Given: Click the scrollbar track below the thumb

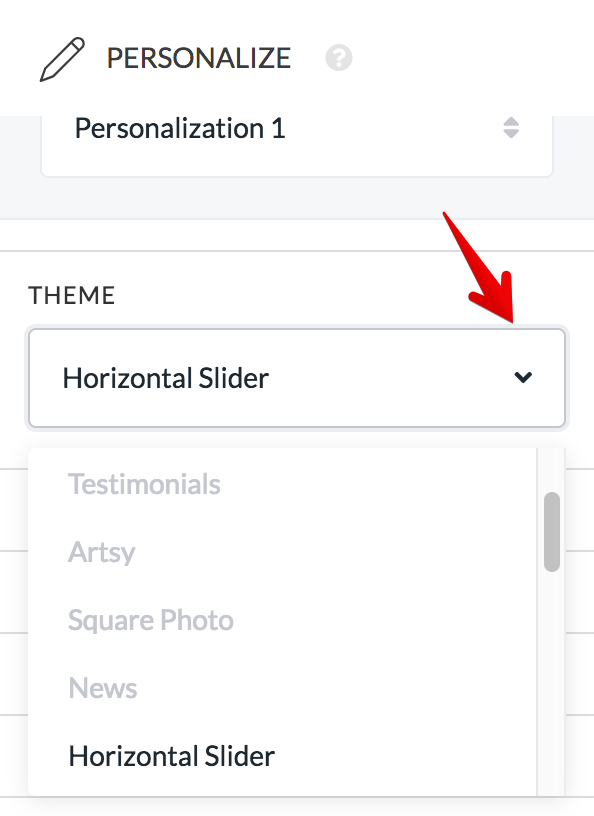Looking at the screenshot, I should click(x=552, y=682).
